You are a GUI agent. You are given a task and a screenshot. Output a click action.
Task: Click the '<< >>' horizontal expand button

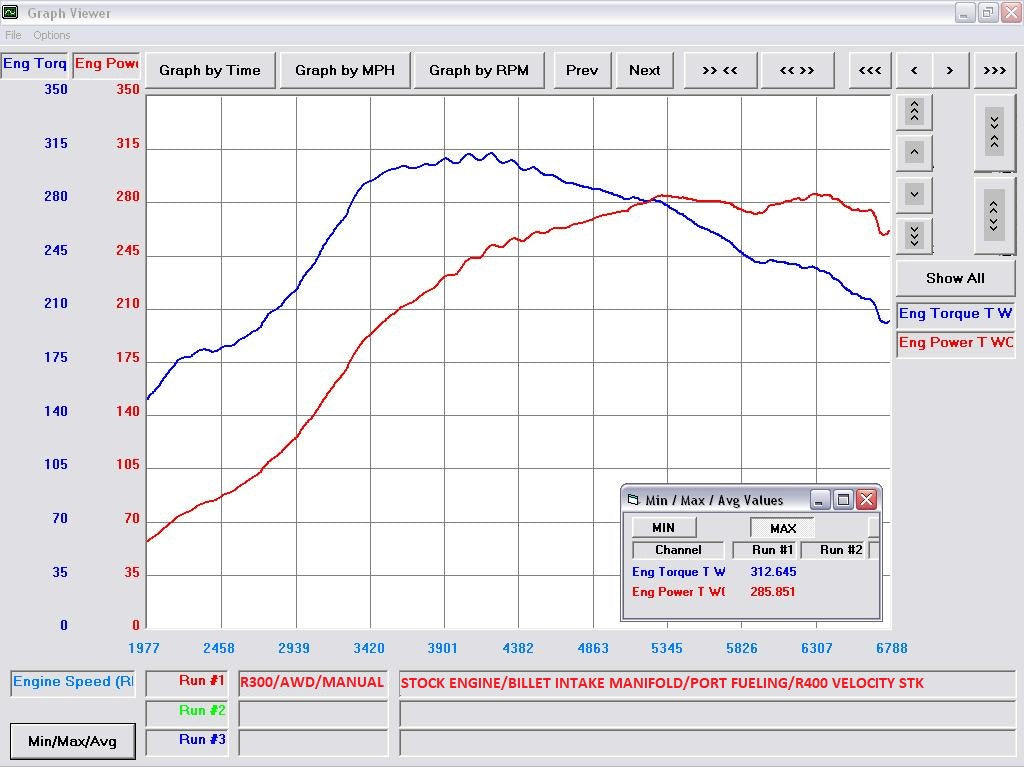point(796,70)
